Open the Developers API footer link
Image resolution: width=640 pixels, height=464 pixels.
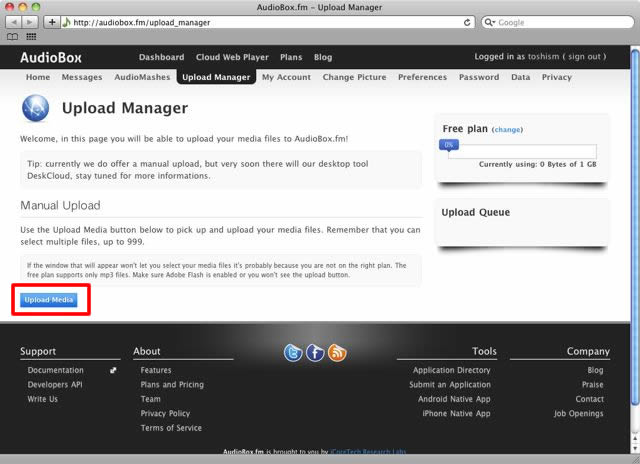click(x=55, y=384)
